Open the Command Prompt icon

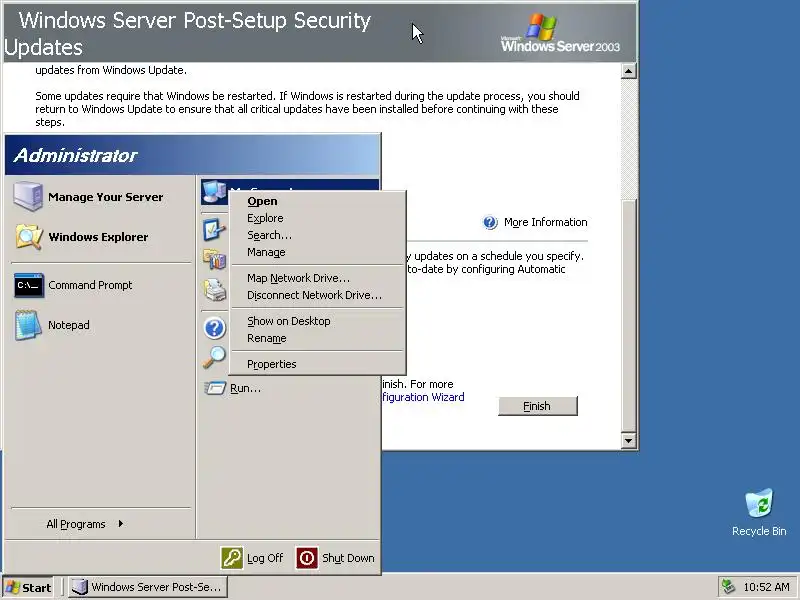29,285
